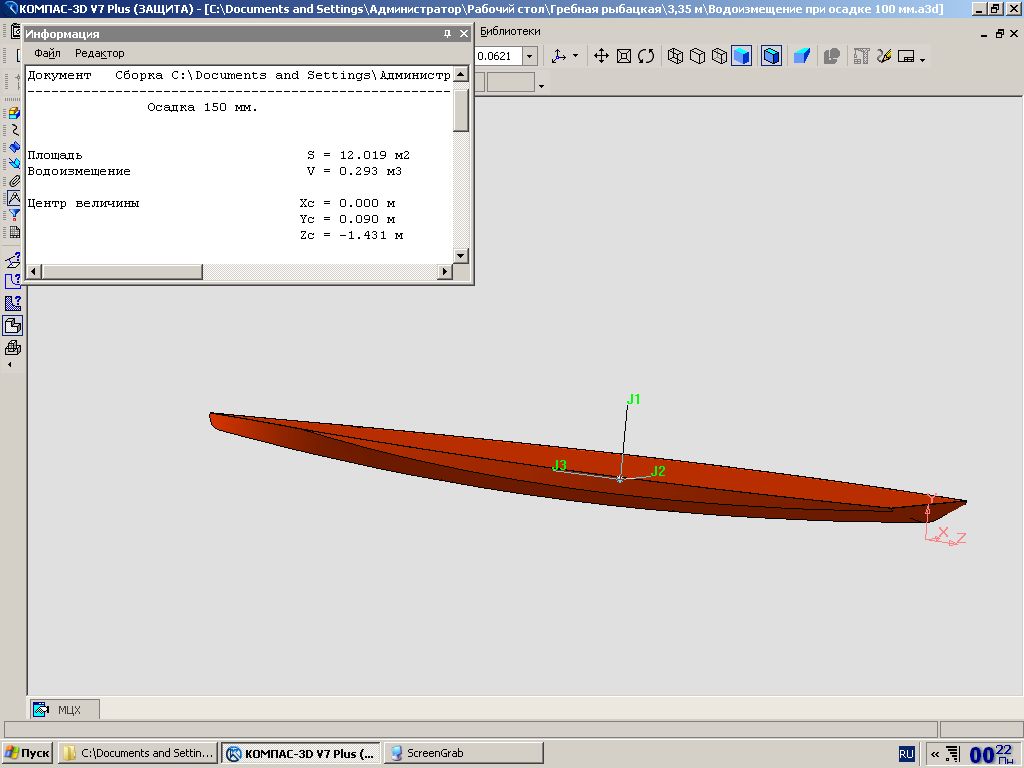1024x768 pixels.
Task: Switch to wireframe display mode
Action: pos(675,56)
